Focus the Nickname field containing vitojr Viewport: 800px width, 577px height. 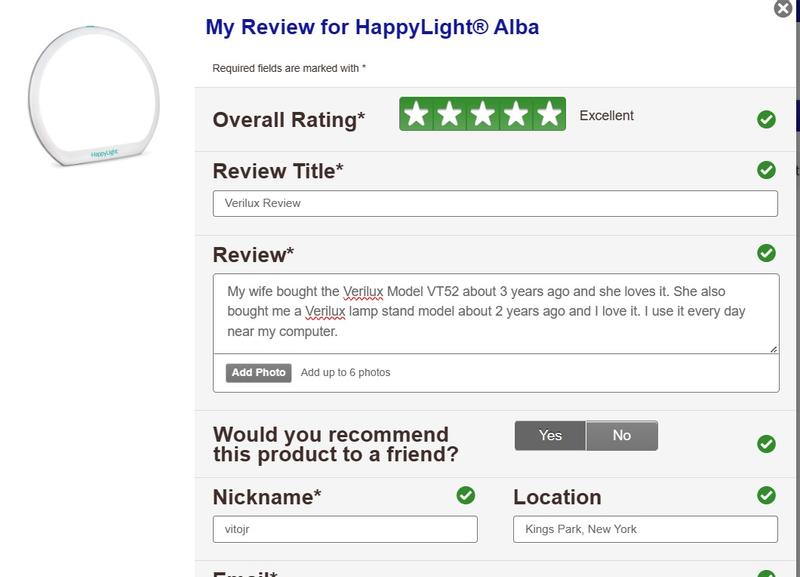345,529
